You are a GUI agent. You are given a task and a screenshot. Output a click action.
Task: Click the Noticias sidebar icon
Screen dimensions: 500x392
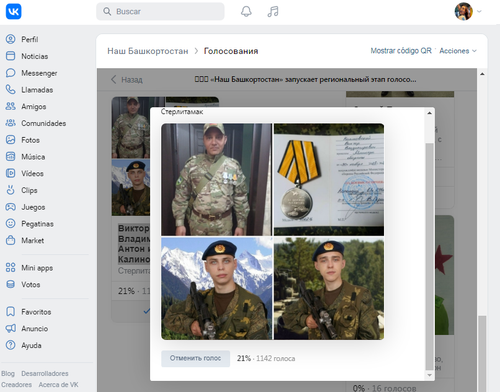[x=11, y=56]
